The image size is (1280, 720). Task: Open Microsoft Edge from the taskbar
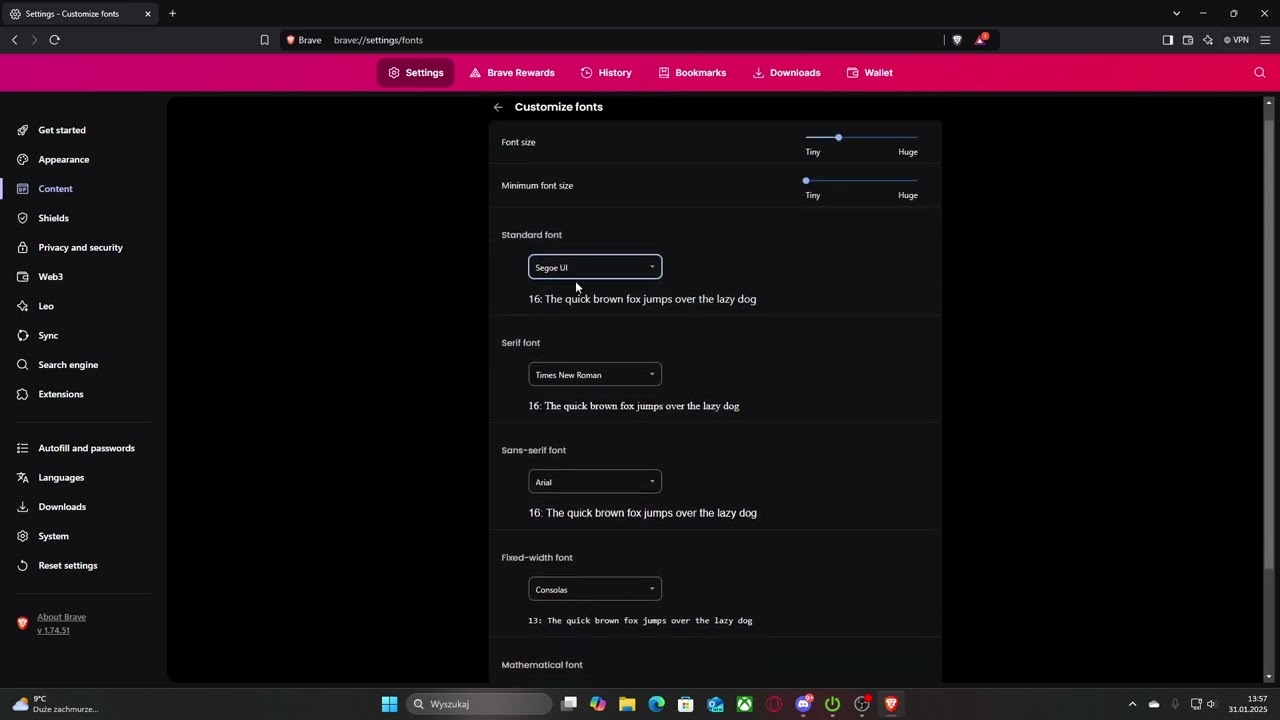[656, 704]
